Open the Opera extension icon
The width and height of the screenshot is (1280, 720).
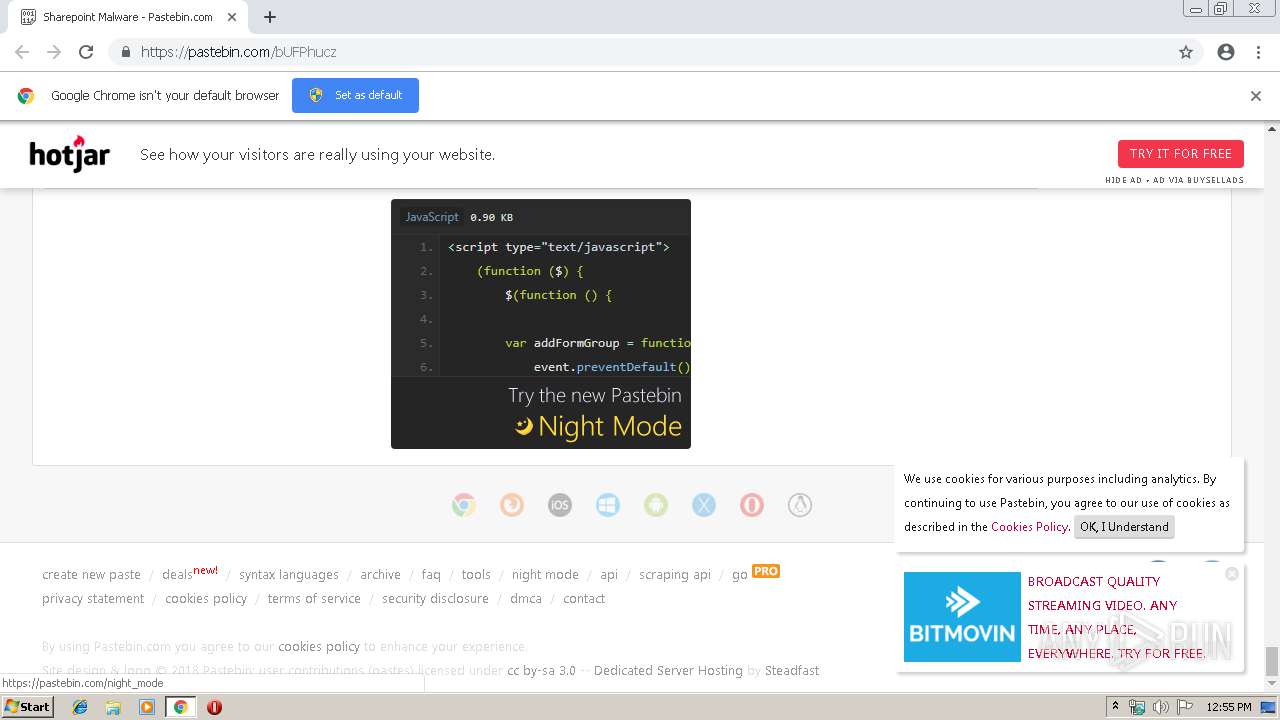tap(751, 505)
